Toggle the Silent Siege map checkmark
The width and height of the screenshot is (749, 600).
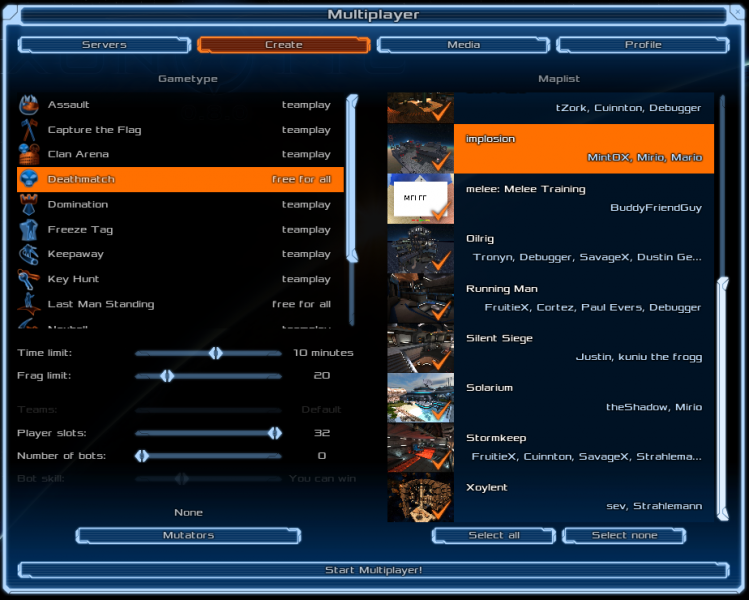pyautogui.click(x=442, y=361)
